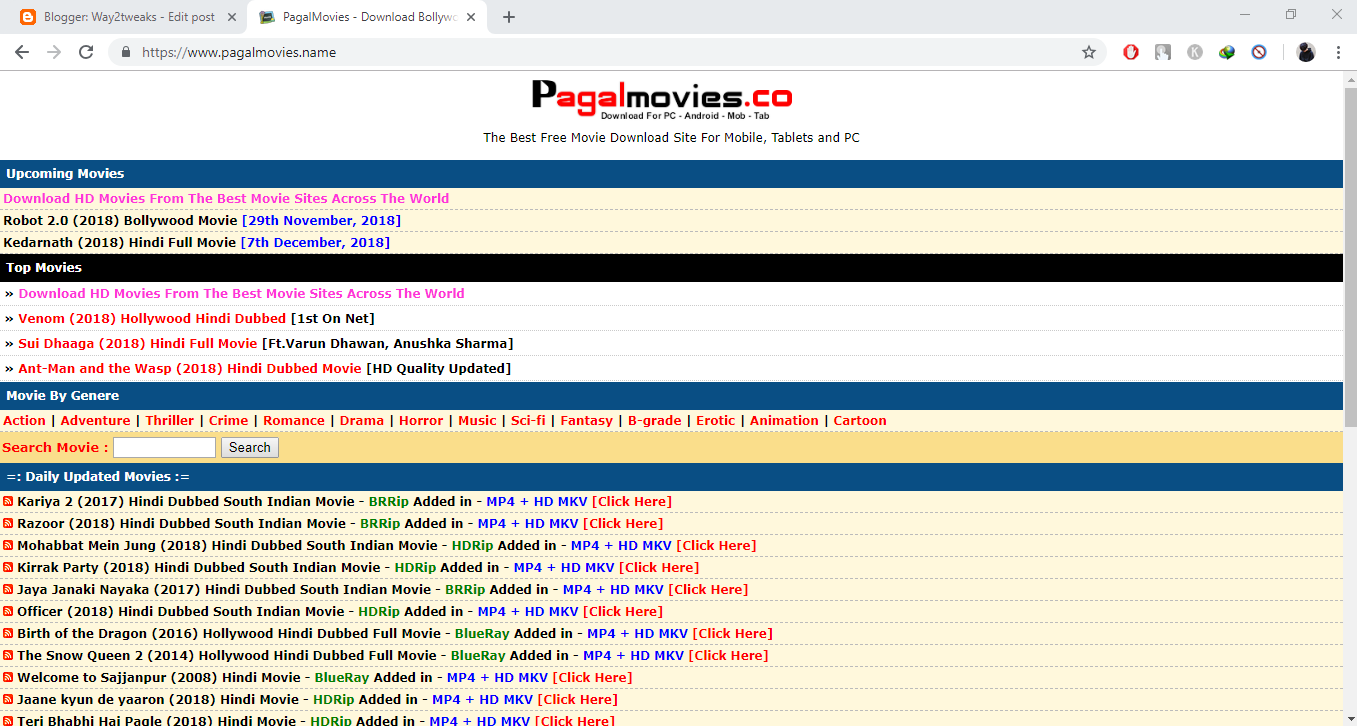The width and height of the screenshot is (1357, 726).
Task: Click the Pagalmovies.co logo
Action: (661, 100)
